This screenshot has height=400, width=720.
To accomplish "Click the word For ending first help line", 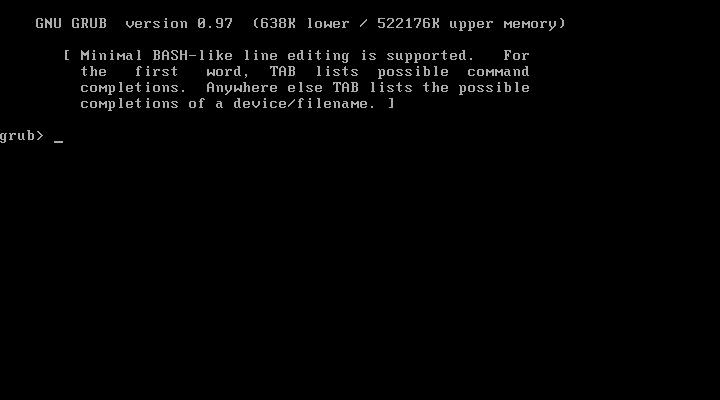I will tap(516, 56).
